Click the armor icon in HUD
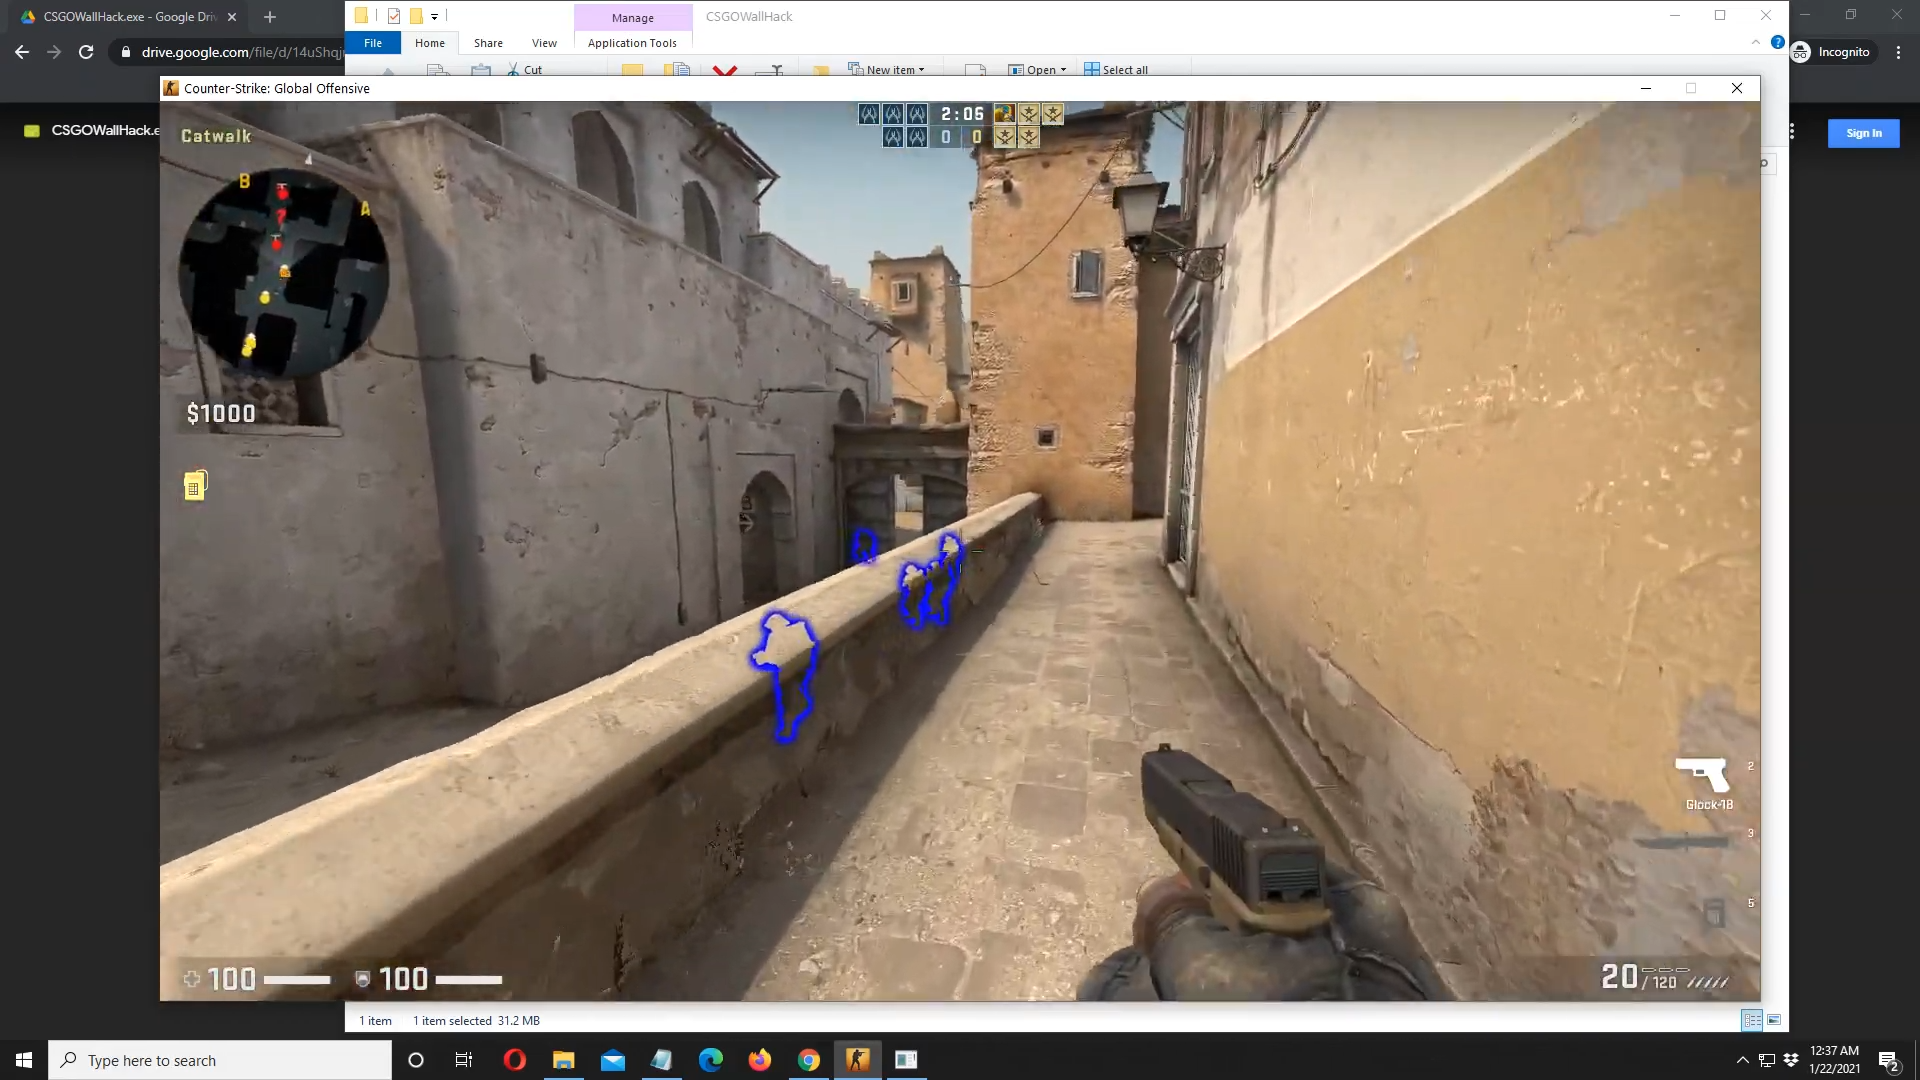This screenshot has width=1920, height=1080. click(x=364, y=978)
